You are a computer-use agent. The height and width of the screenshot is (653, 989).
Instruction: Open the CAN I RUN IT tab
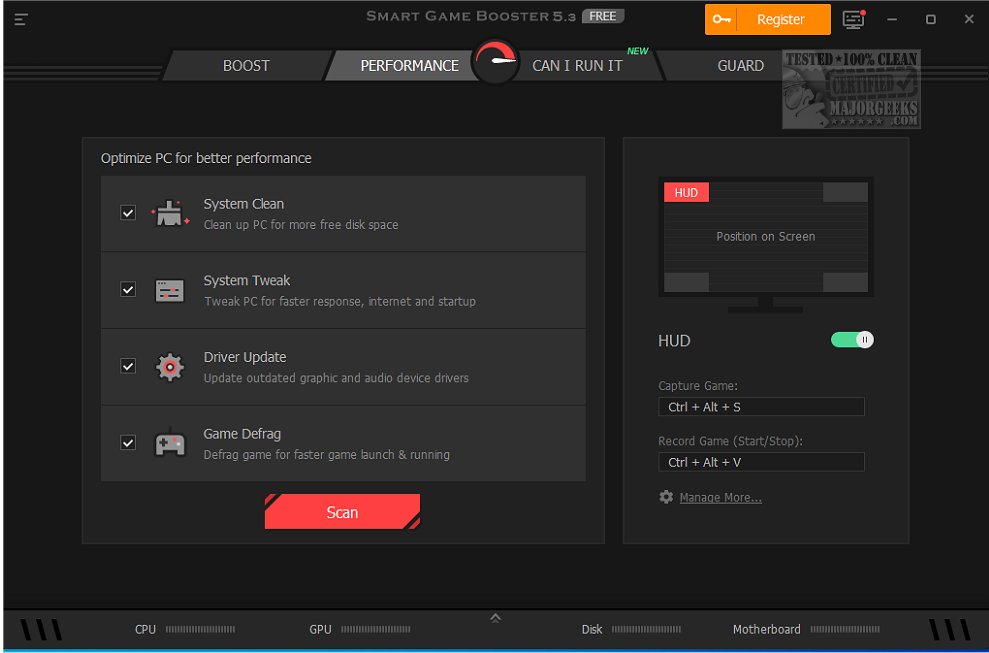point(577,66)
